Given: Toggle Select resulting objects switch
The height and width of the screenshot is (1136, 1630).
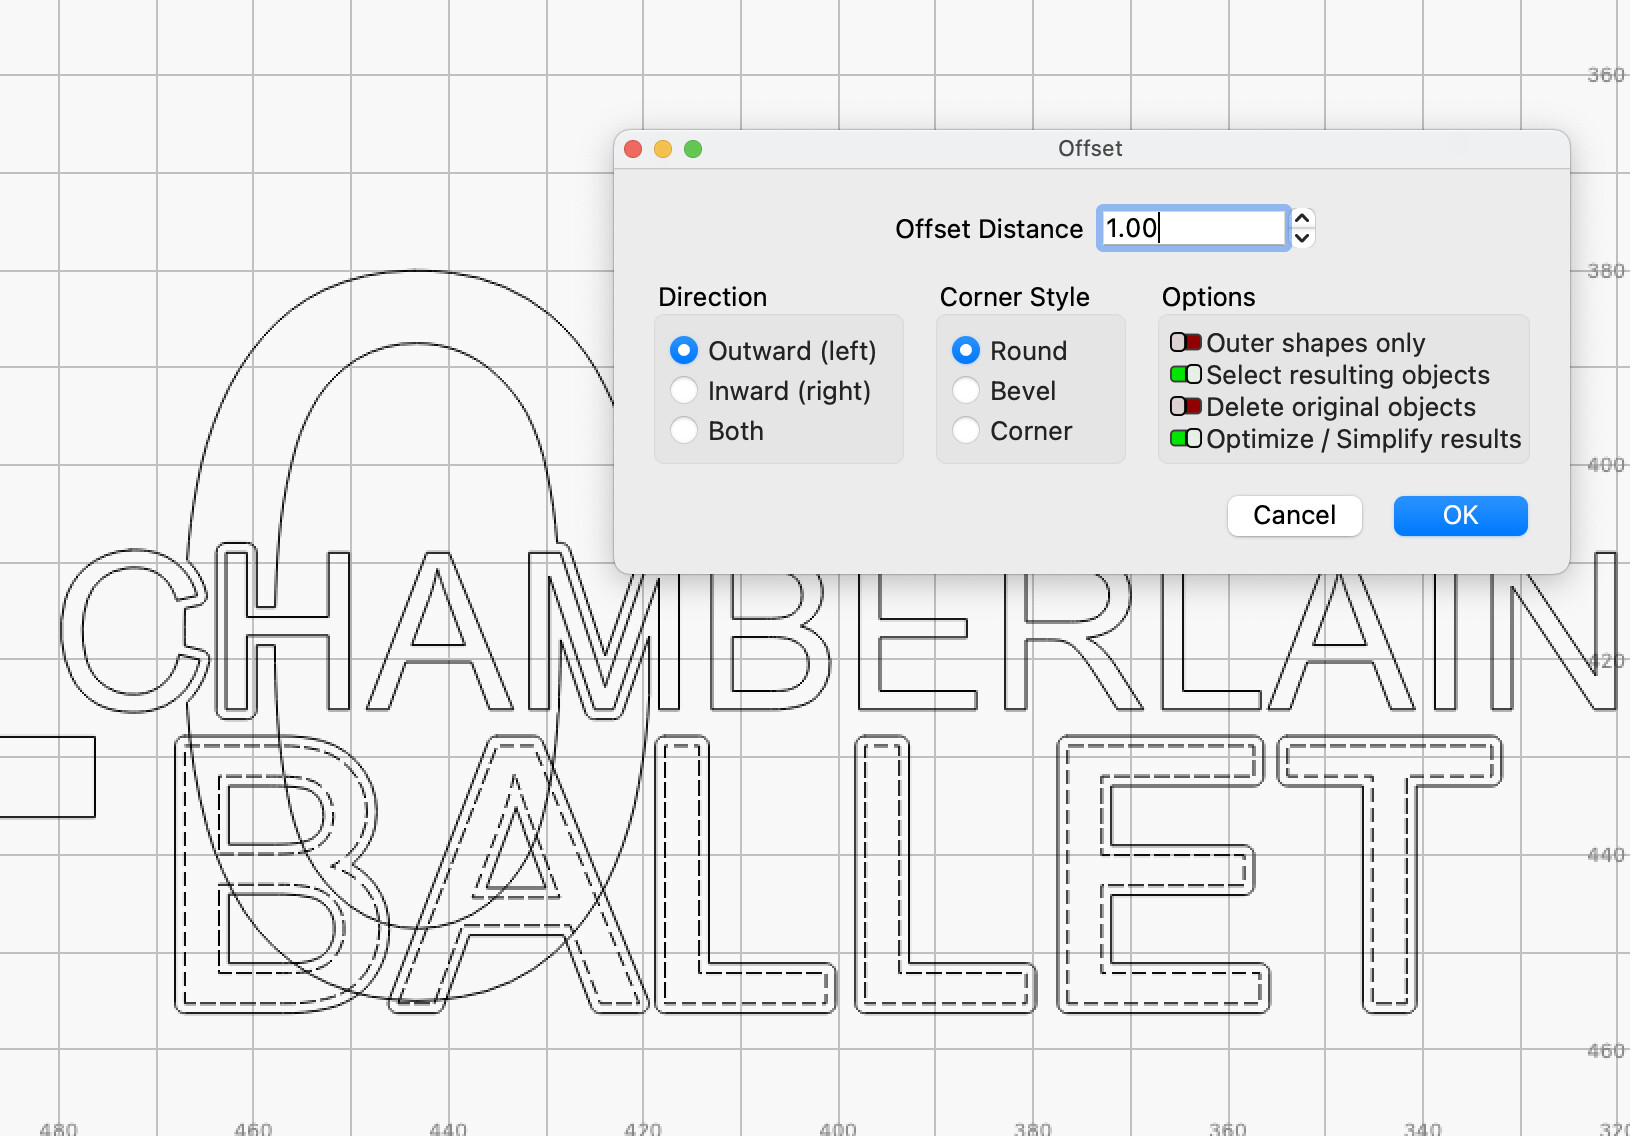Looking at the screenshot, I should tap(1186, 375).
